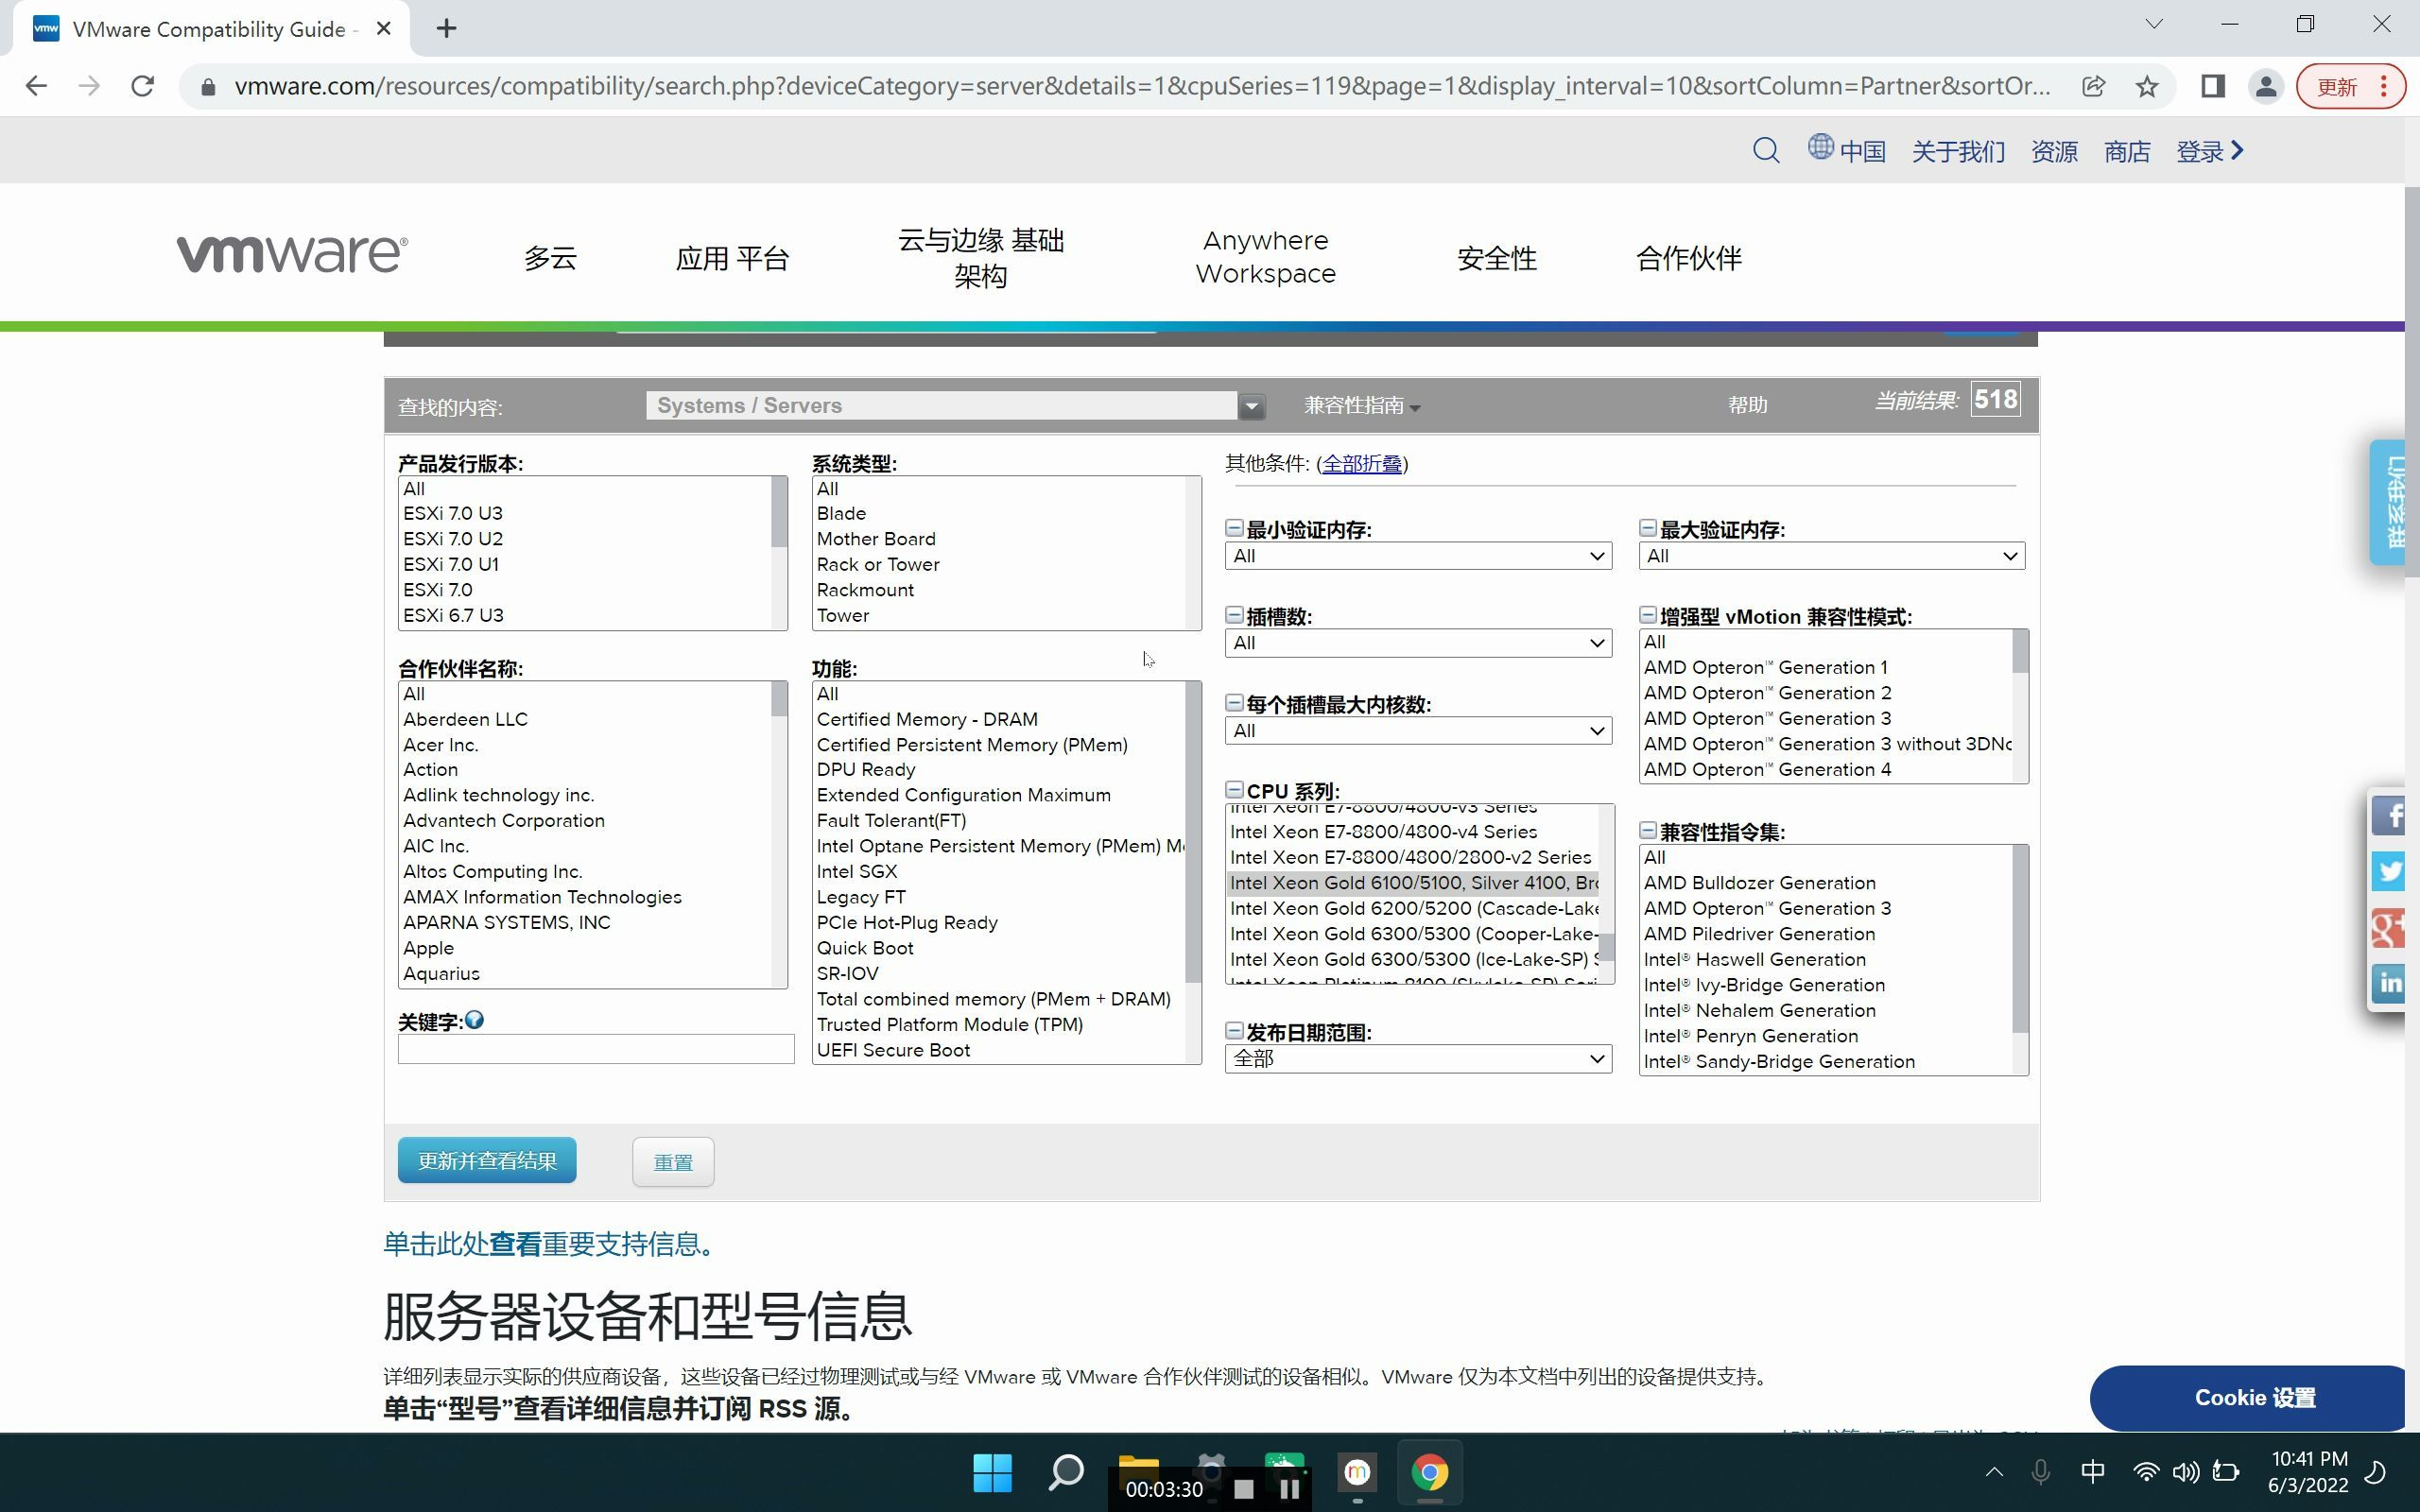Open the 插槽数 All dropdown
Viewport: 2420px width, 1512px height.
point(1418,643)
